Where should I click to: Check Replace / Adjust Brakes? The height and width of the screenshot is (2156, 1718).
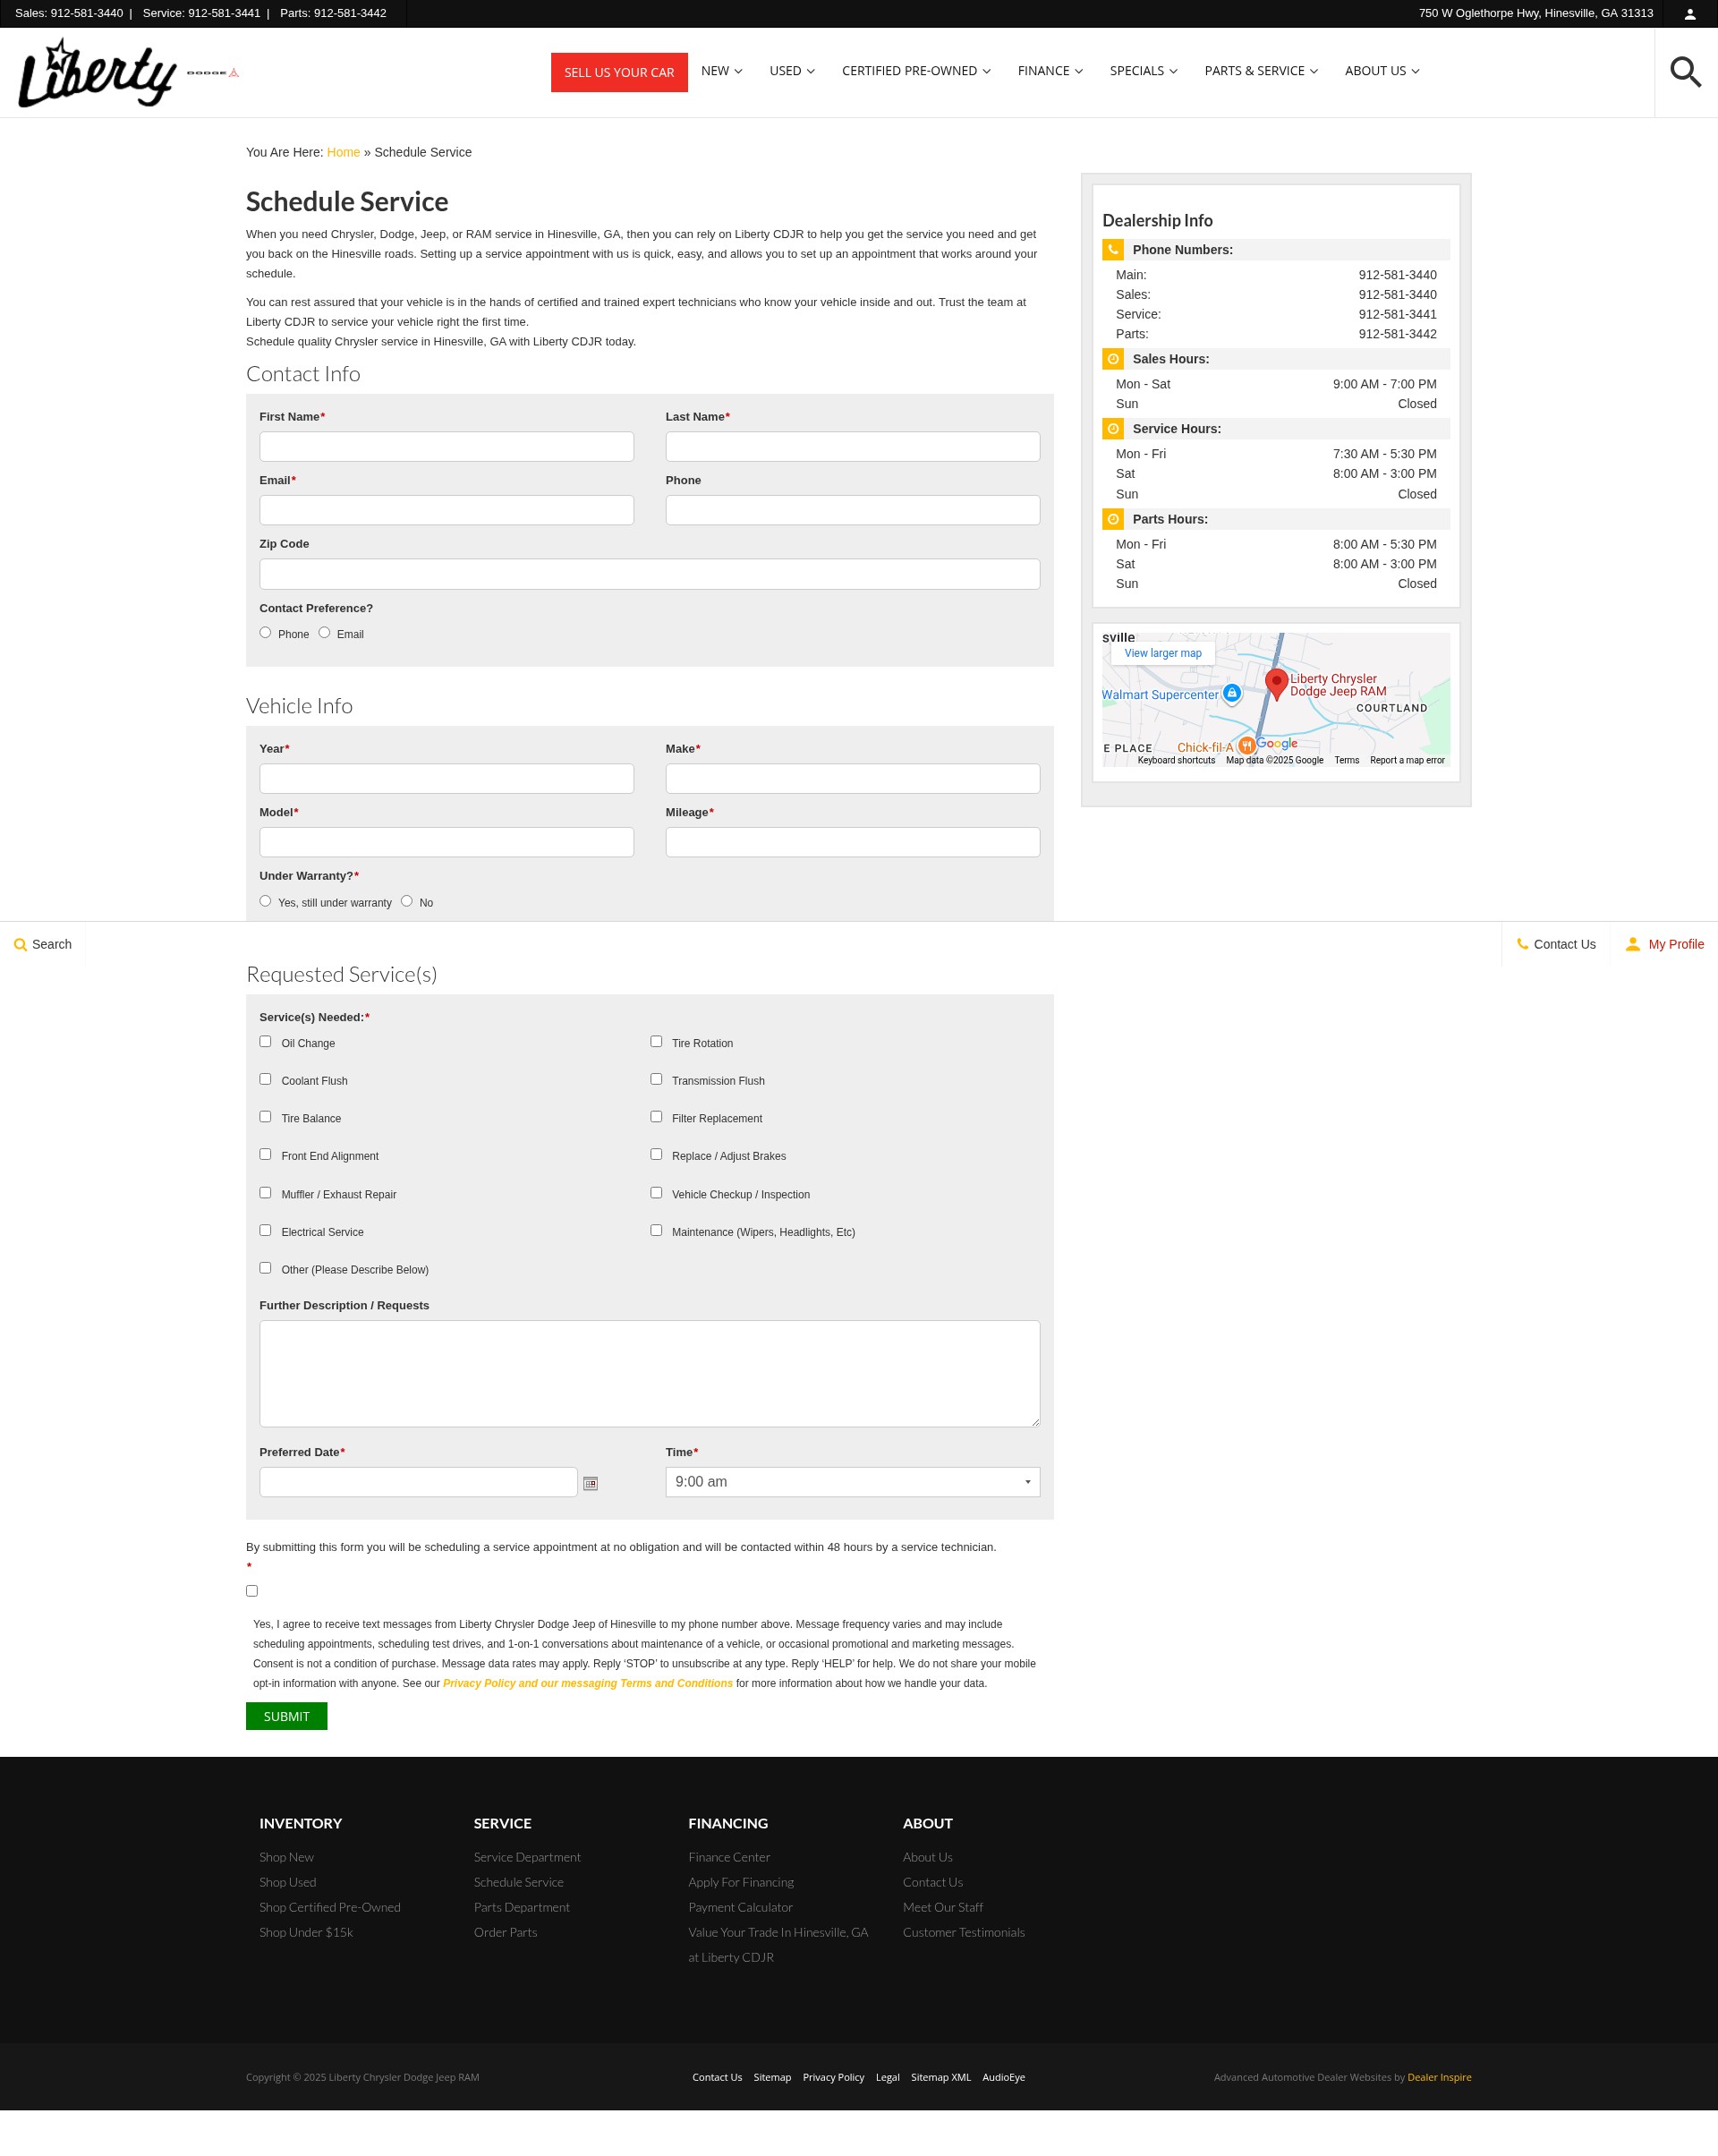656,1155
